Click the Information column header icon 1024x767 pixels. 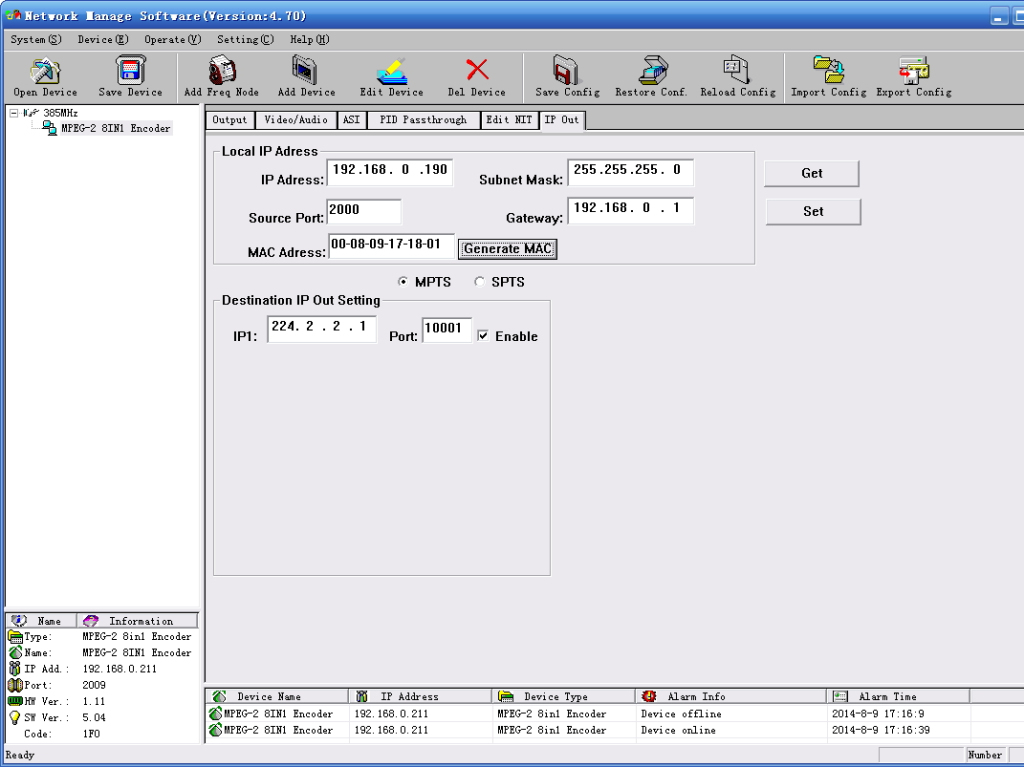(x=91, y=621)
